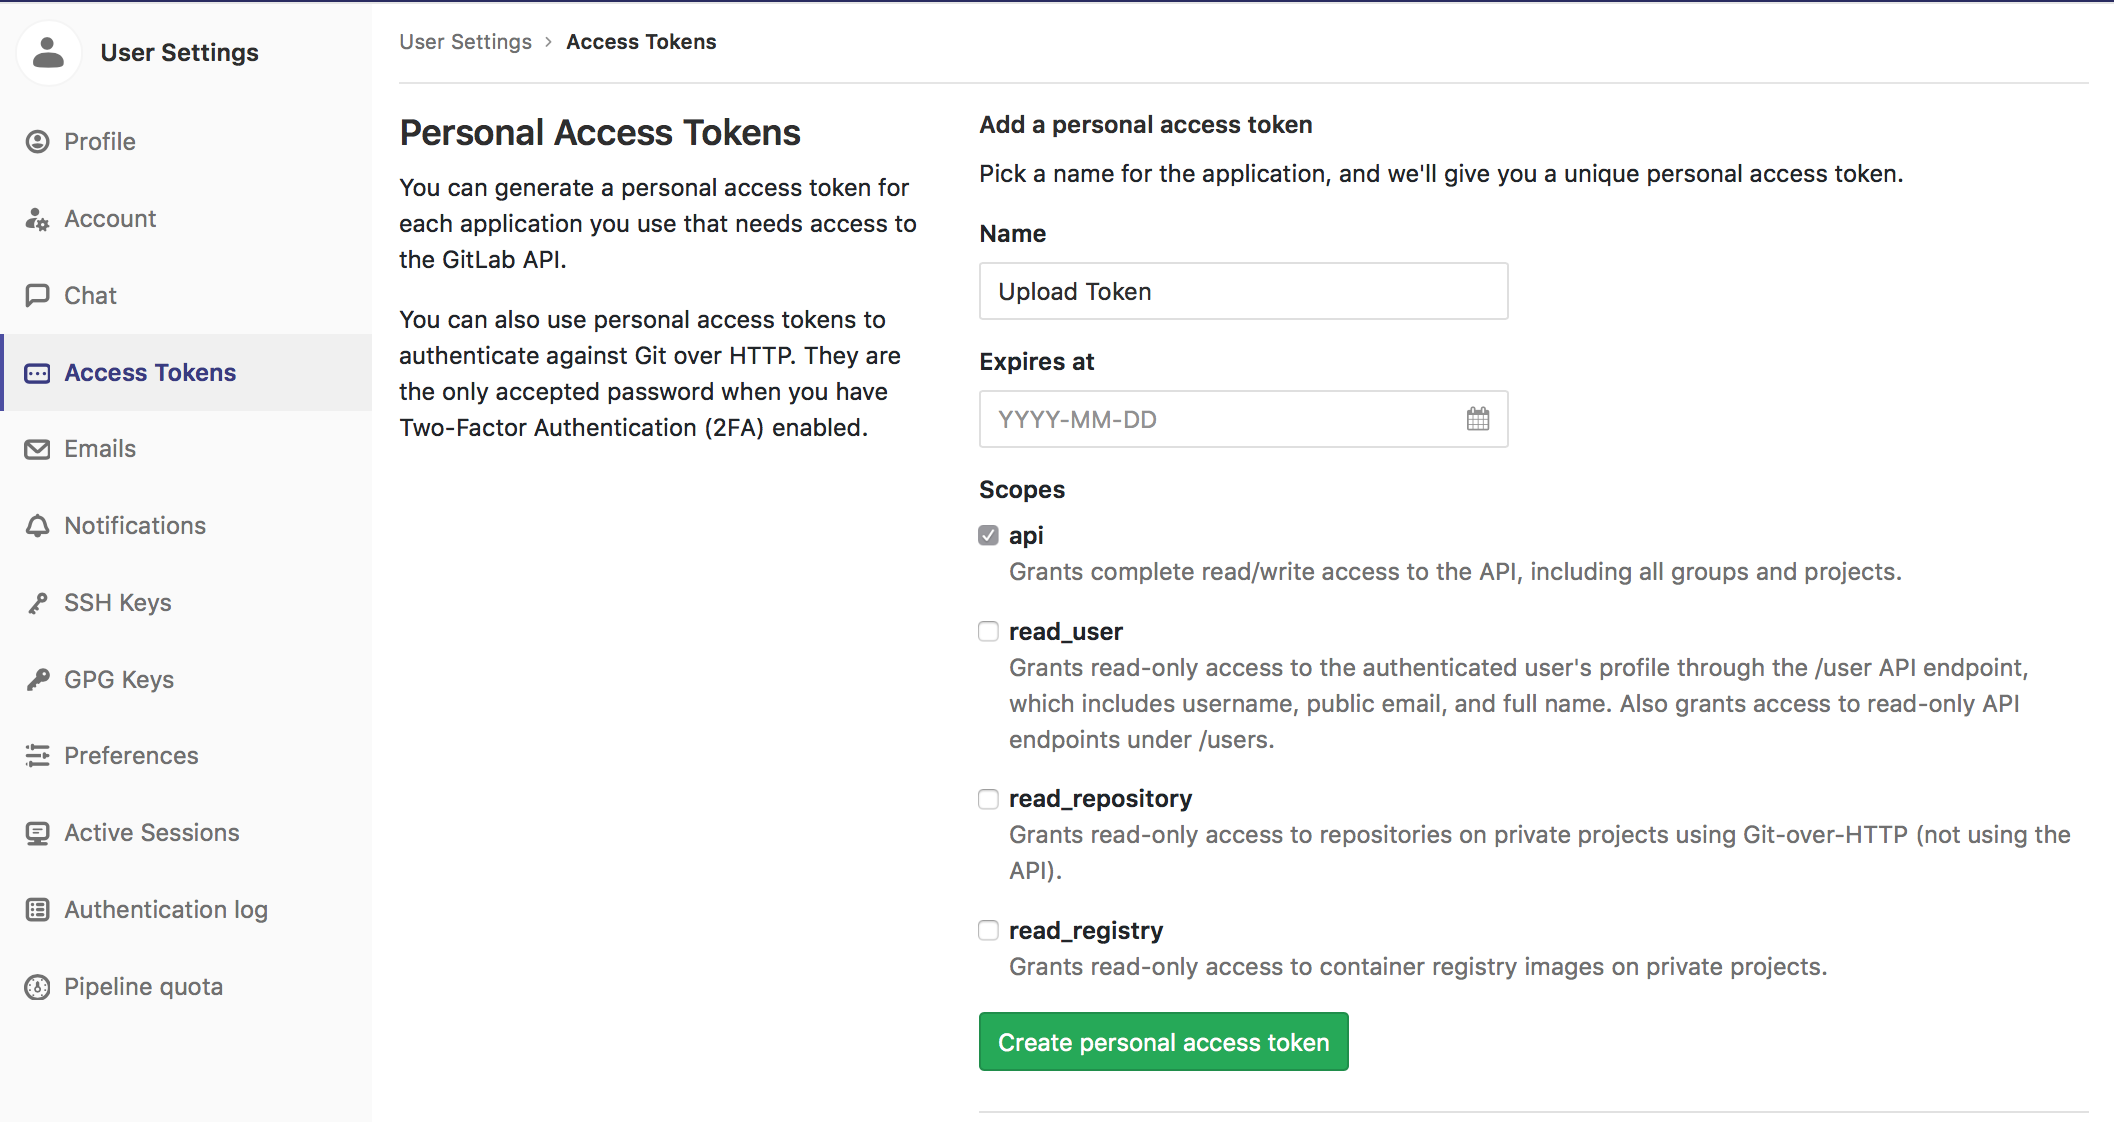Open the calendar date picker icon
This screenshot has width=2114, height=1122.
pos(1477,419)
